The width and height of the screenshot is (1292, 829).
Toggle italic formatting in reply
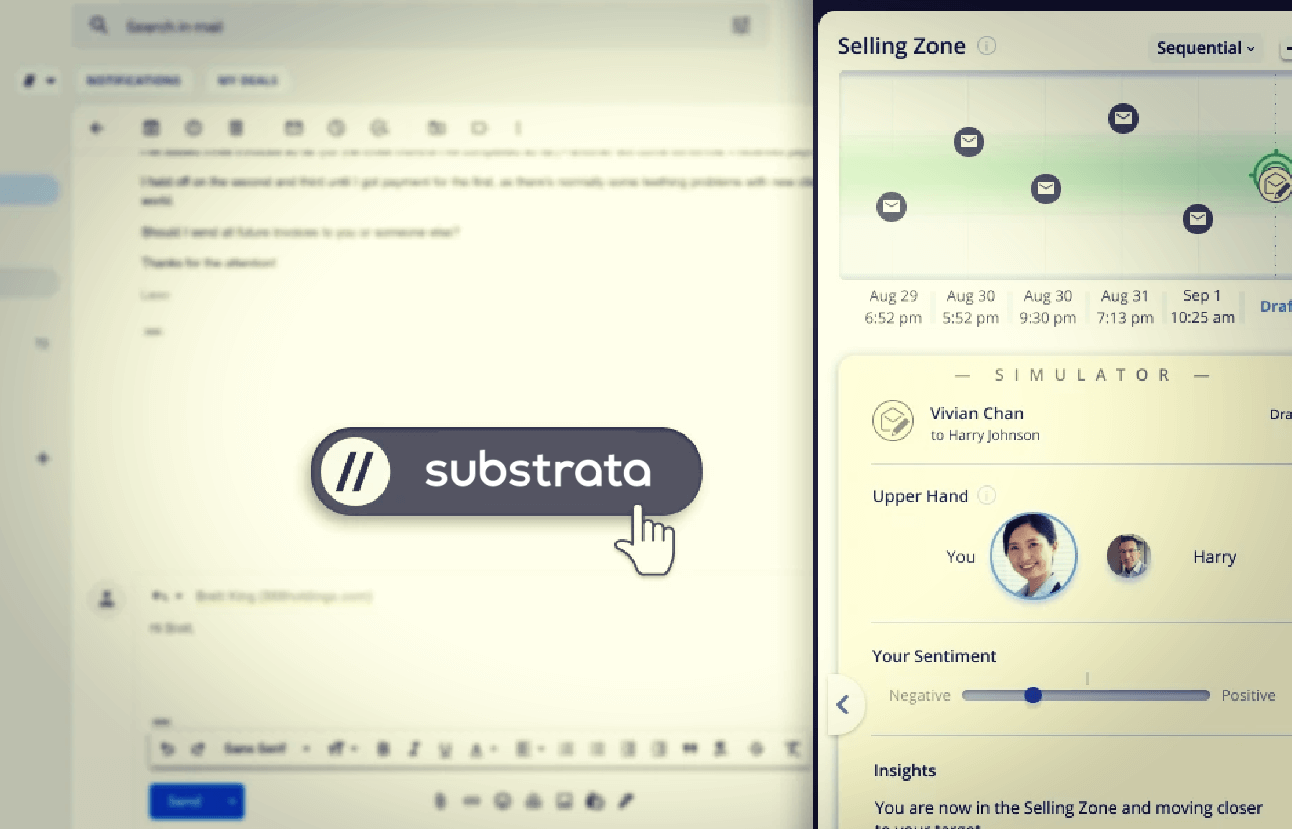pos(415,749)
